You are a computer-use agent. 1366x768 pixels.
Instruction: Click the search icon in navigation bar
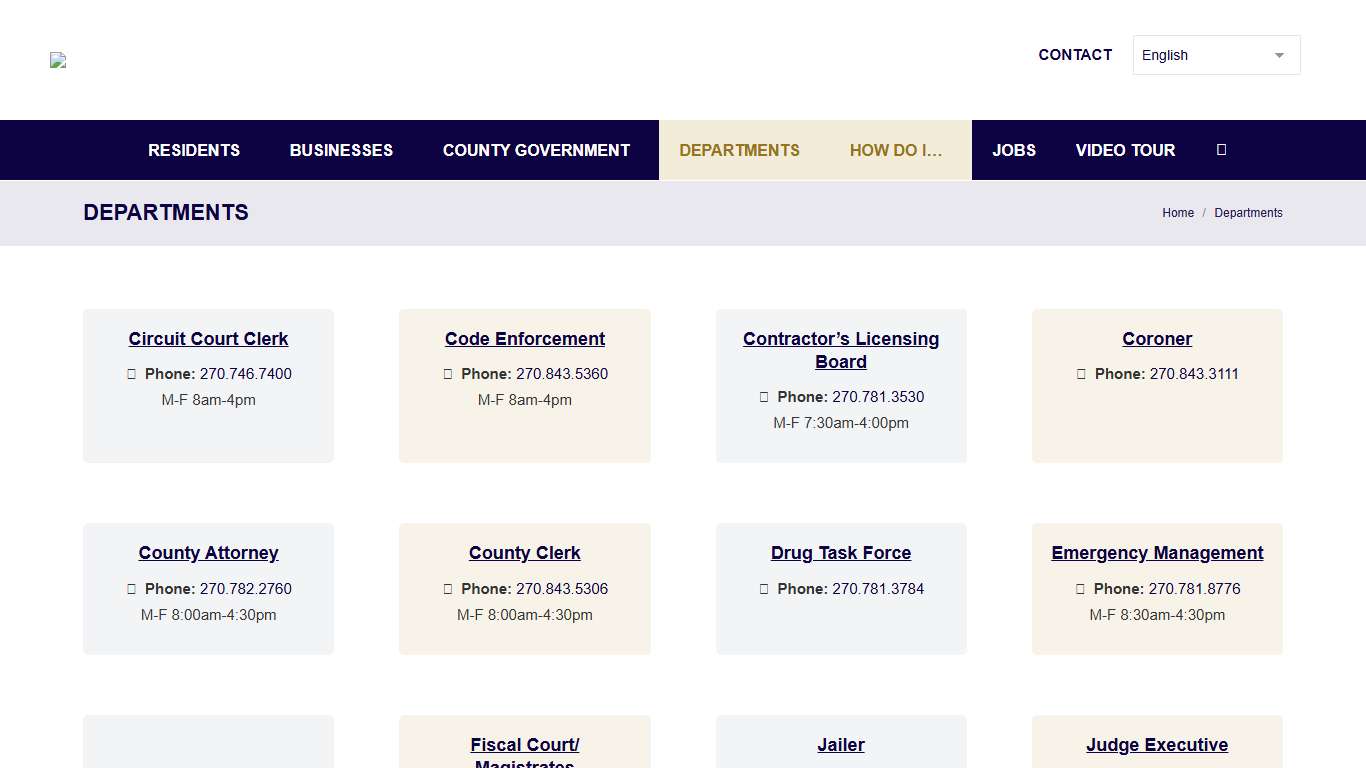(1221, 150)
